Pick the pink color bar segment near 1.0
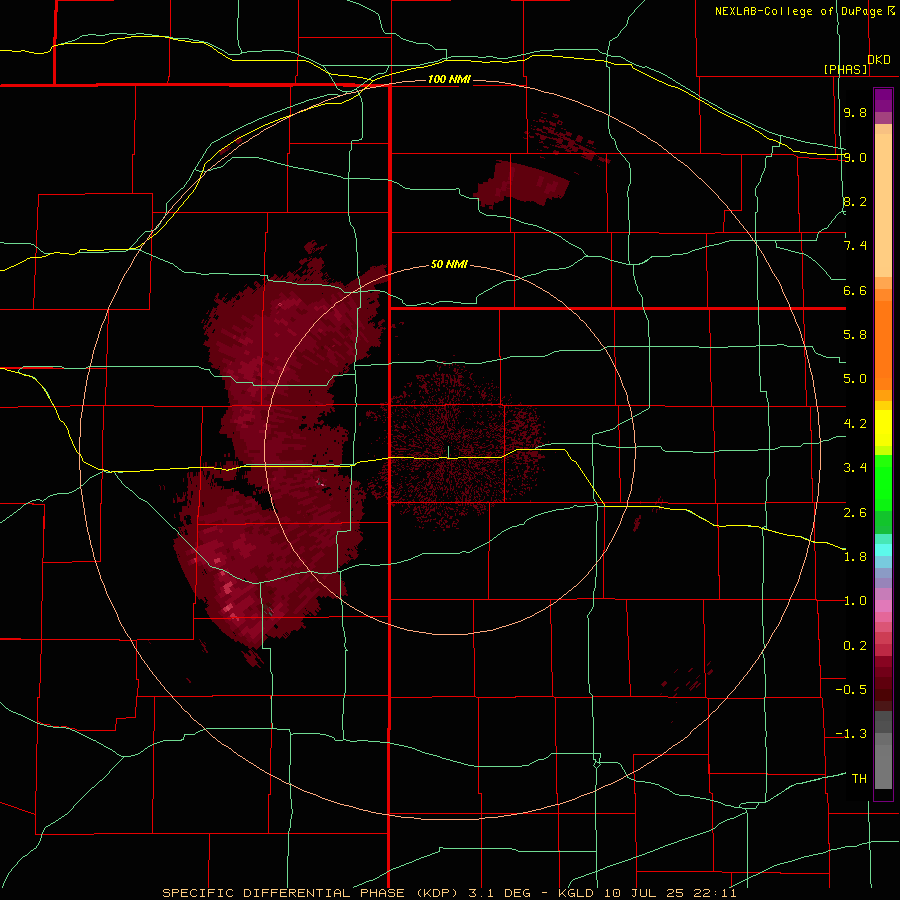 coord(883,605)
